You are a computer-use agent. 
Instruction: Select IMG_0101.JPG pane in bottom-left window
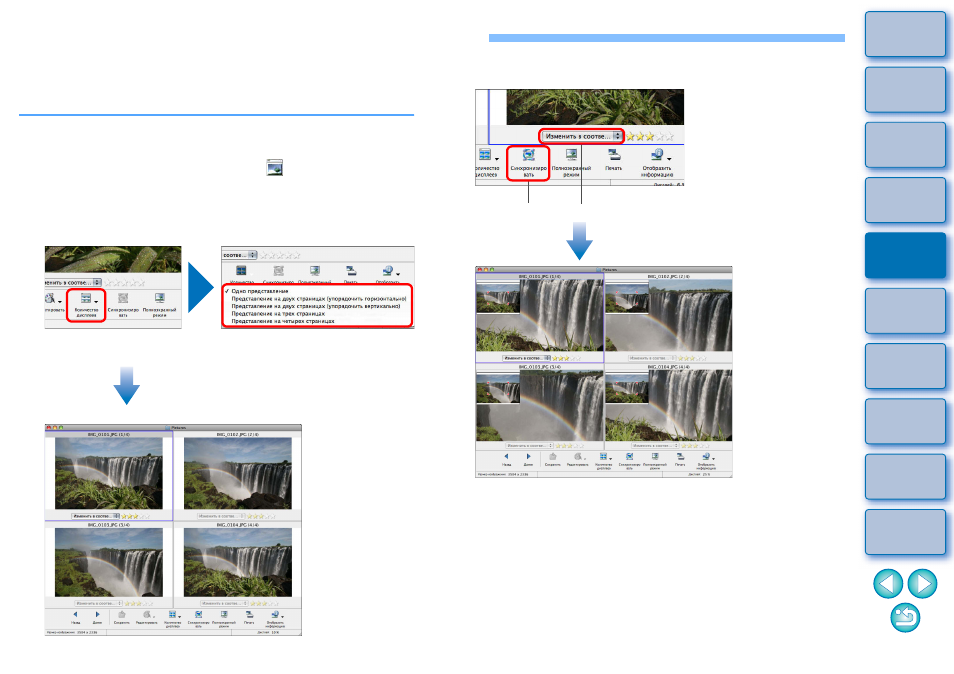pyautogui.click(x=109, y=474)
